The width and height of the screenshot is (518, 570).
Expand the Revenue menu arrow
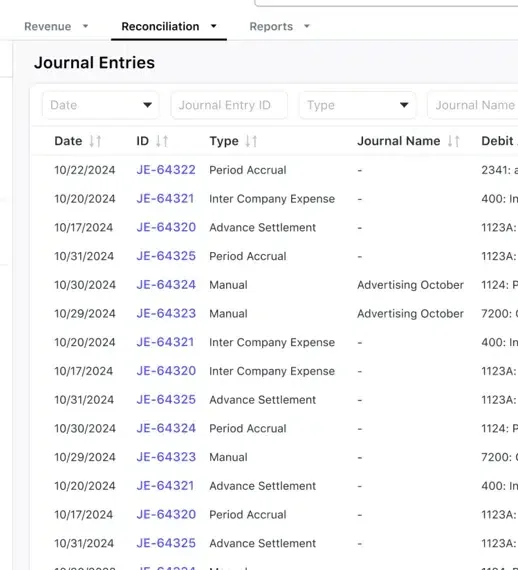[85, 26]
